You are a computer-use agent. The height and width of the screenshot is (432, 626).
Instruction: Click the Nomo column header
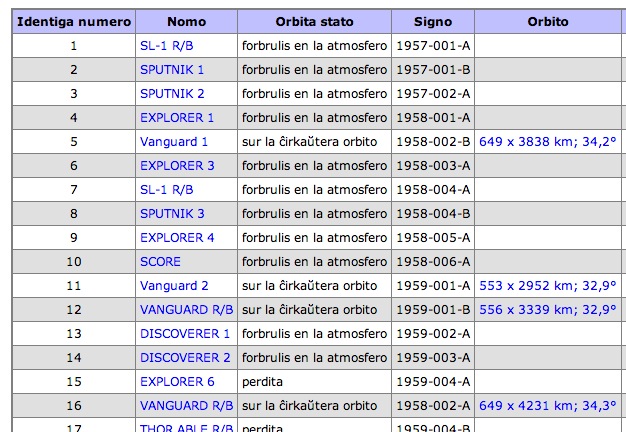(x=186, y=22)
